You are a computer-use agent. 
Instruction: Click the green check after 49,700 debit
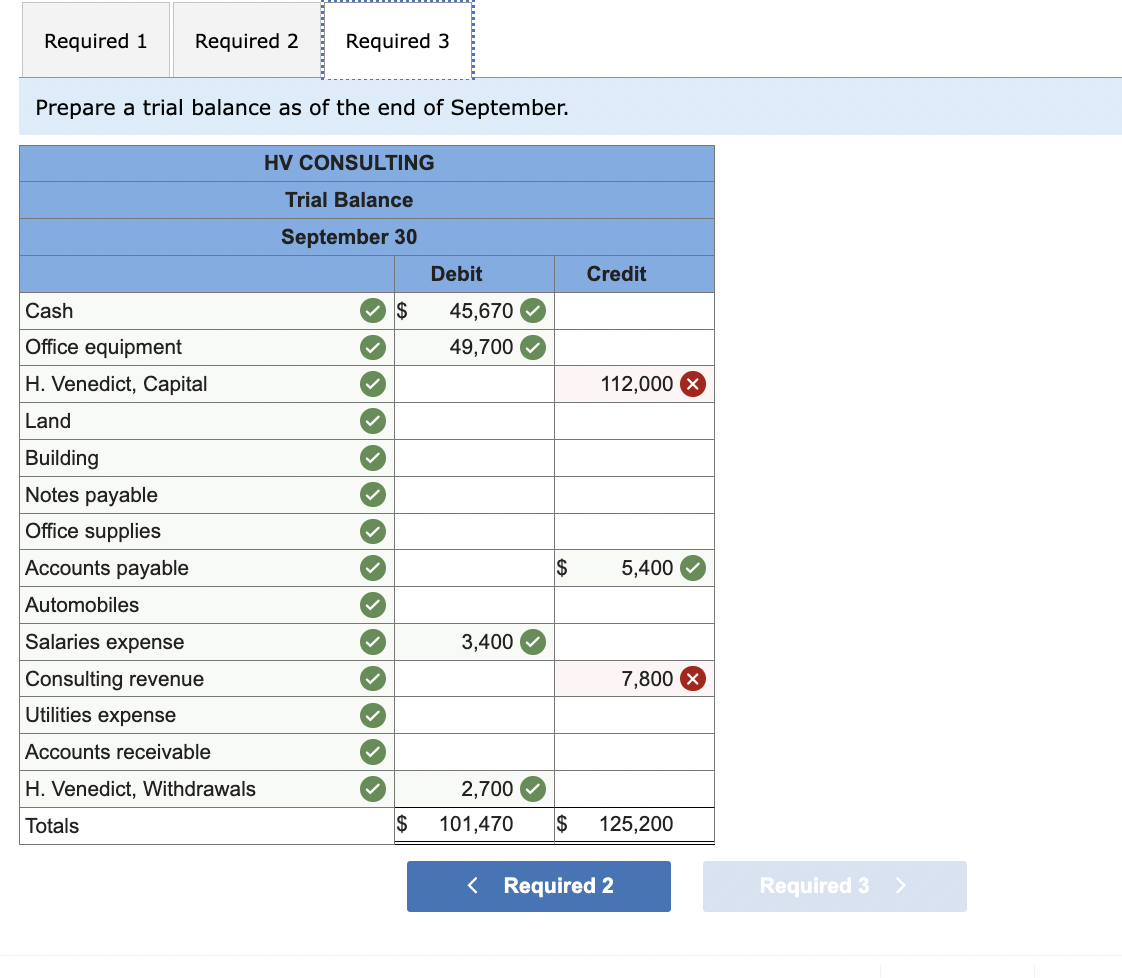(x=533, y=348)
